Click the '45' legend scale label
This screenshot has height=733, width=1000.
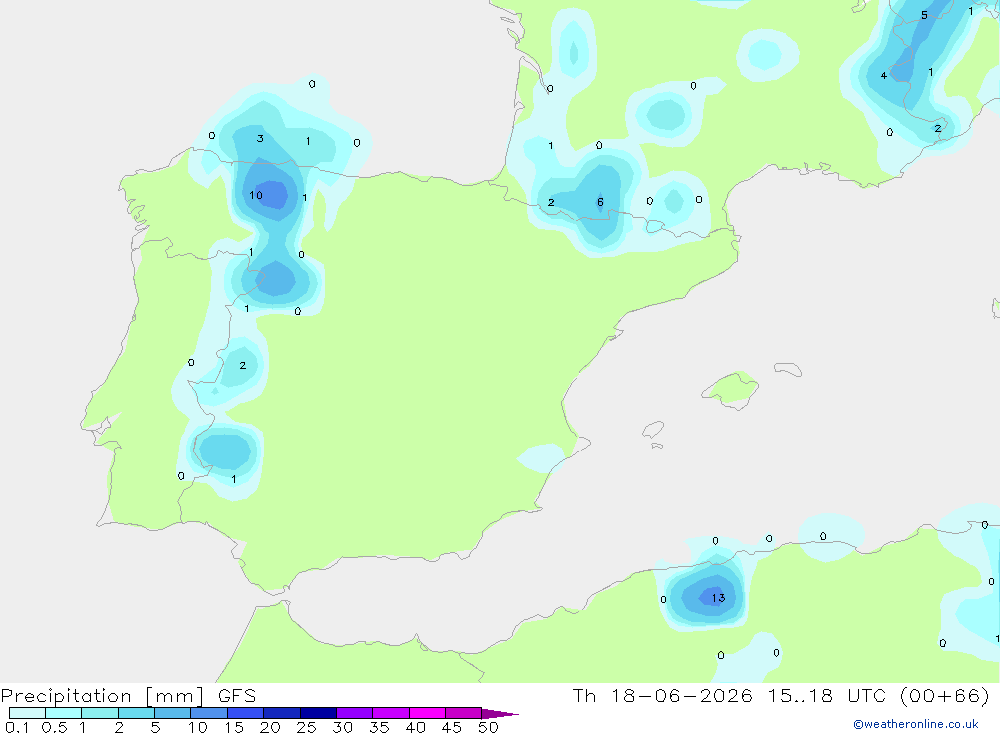coord(452,727)
